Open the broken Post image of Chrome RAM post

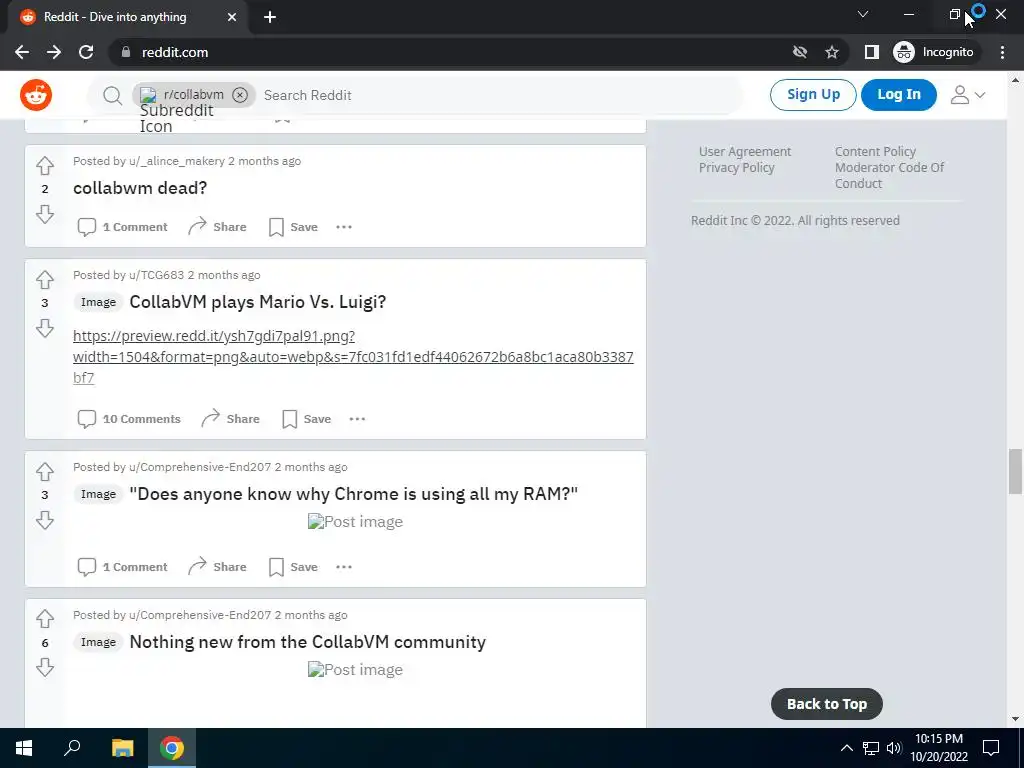pyautogui.click(x=355, y=522)
